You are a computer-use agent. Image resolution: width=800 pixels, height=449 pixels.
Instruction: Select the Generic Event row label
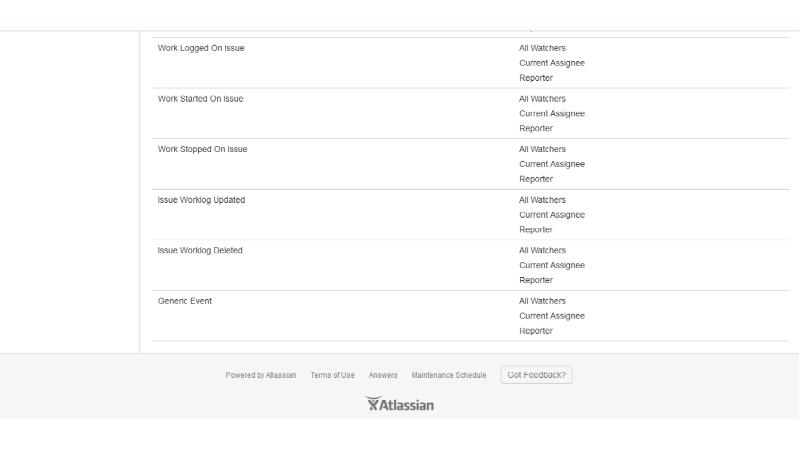click(185, 301)
